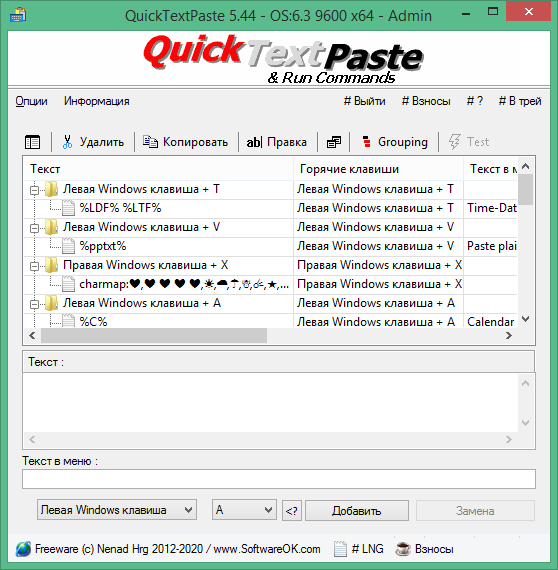Click the list scroll down arrow

[526, 319]
